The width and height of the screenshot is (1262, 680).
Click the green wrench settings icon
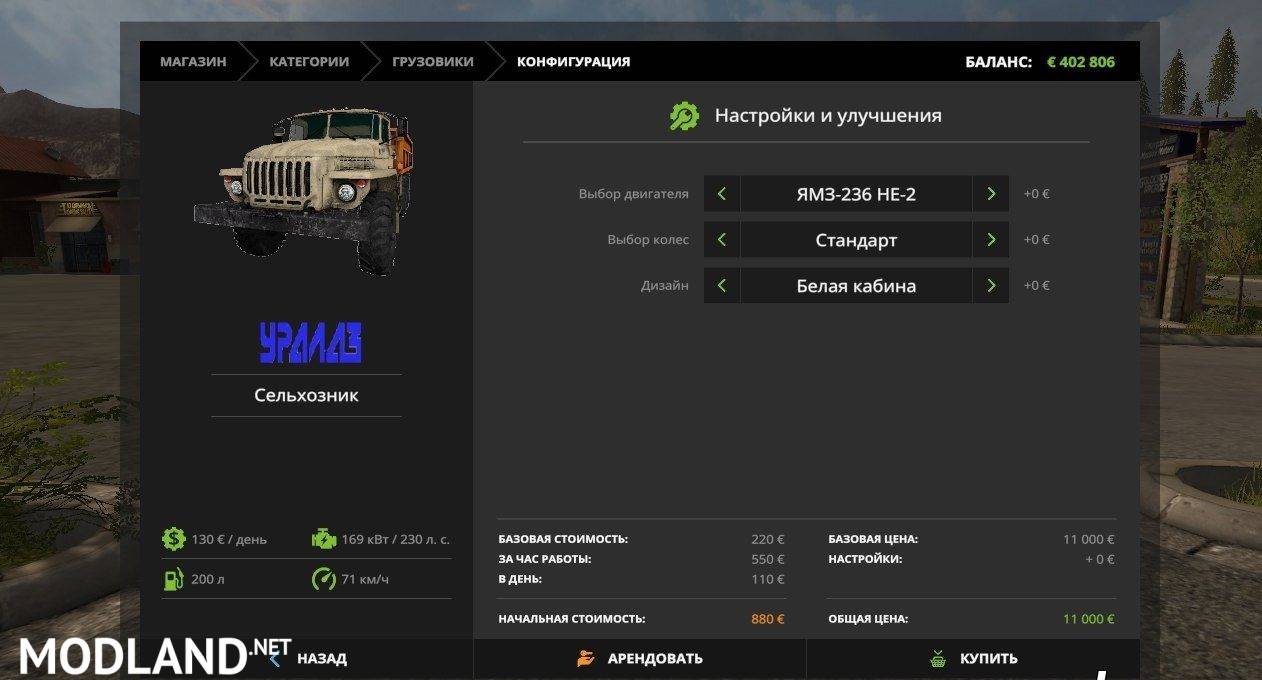click(685, 116)
